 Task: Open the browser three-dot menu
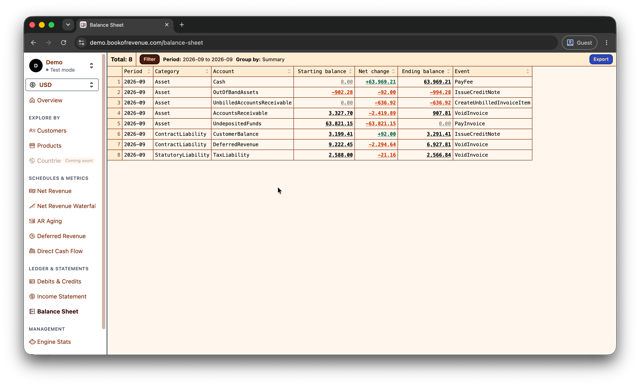pyautogui.click(x=607, y=42)
